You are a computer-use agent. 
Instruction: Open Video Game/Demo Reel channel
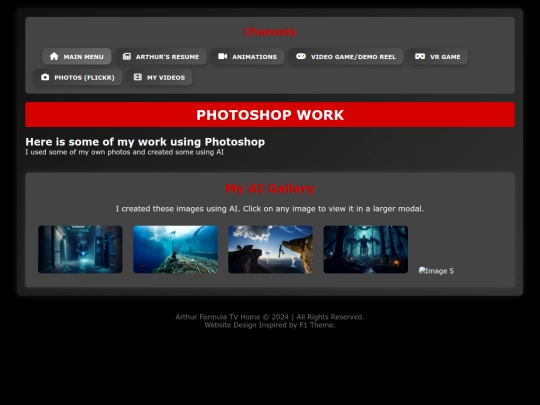[346, 56]
